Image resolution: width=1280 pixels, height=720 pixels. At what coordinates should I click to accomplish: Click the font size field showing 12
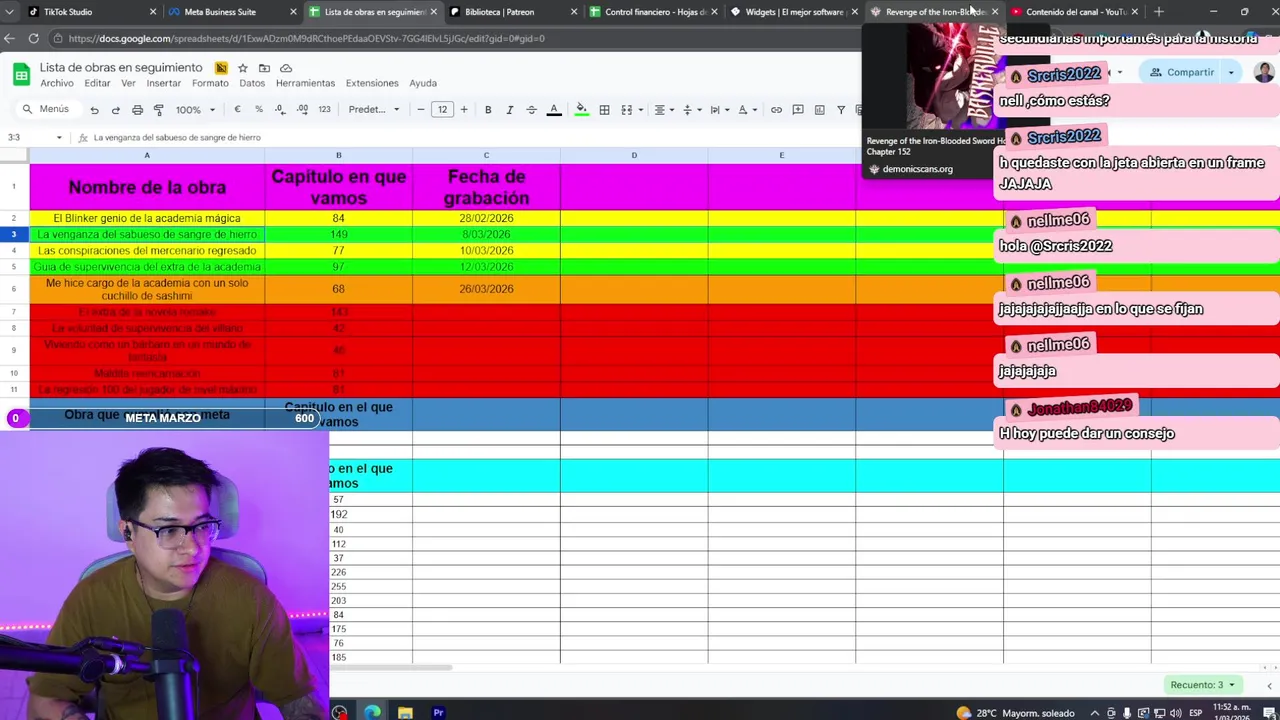pos(442,110)
